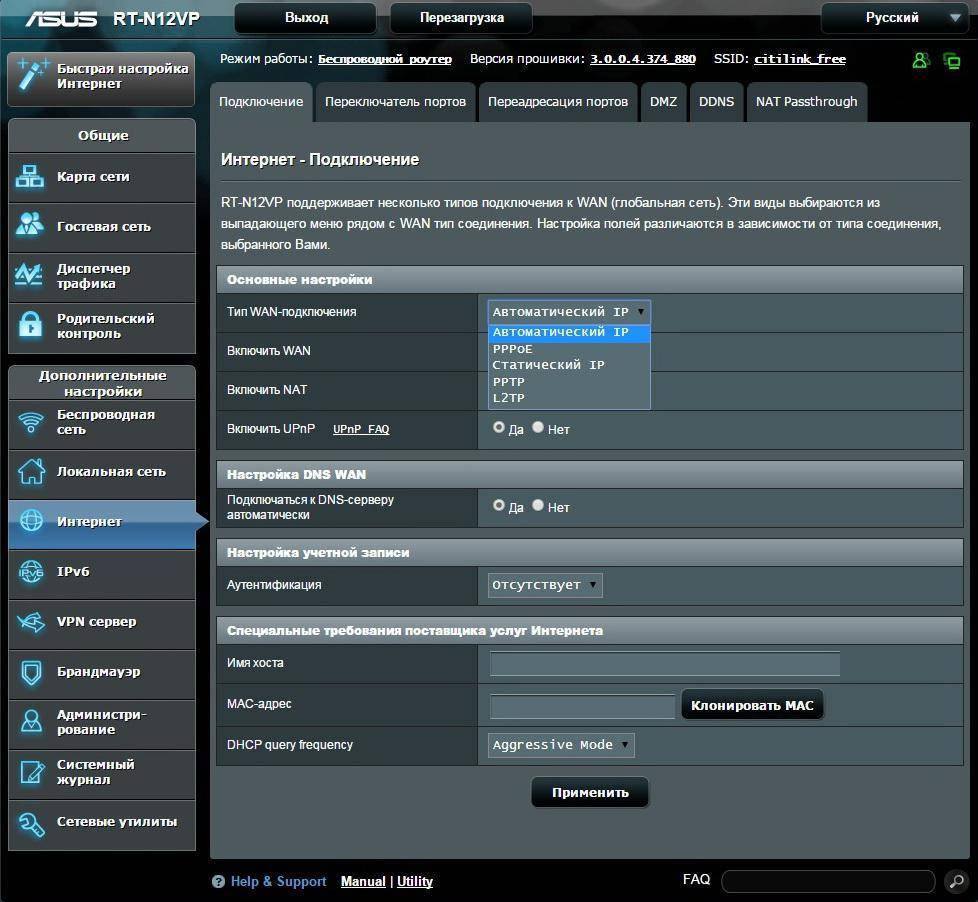Viewport: 978px width, 902px height.
Task: Click the Клонировать MAC button
Action: pos(752,706)
